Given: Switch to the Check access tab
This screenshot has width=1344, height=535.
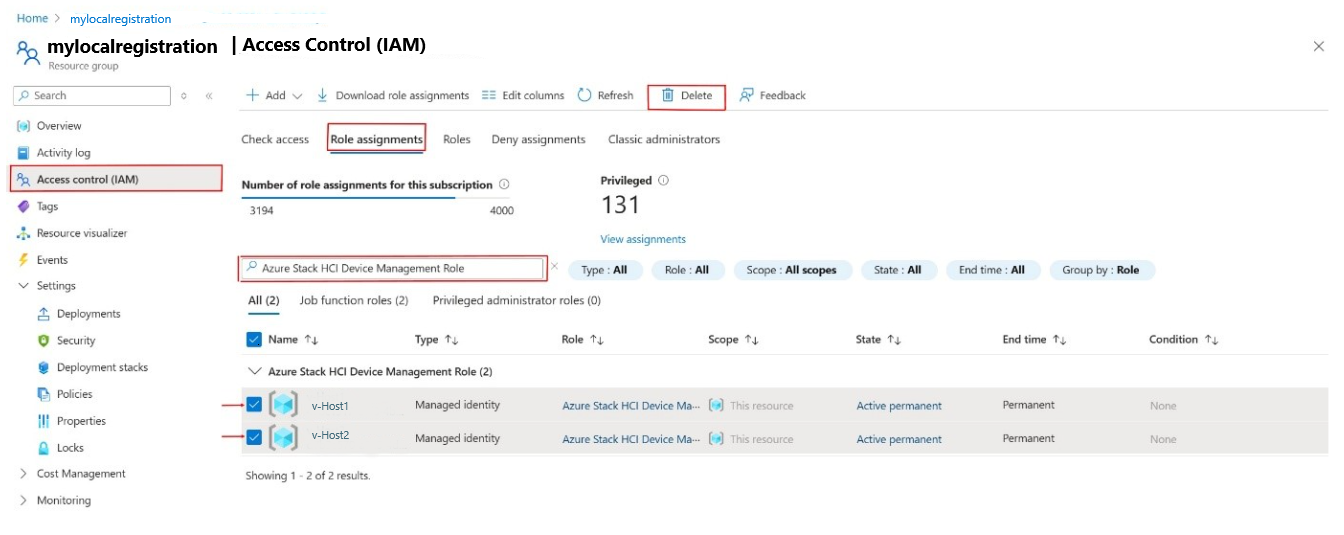Looking at the screenshot, I should click(275, 140).
